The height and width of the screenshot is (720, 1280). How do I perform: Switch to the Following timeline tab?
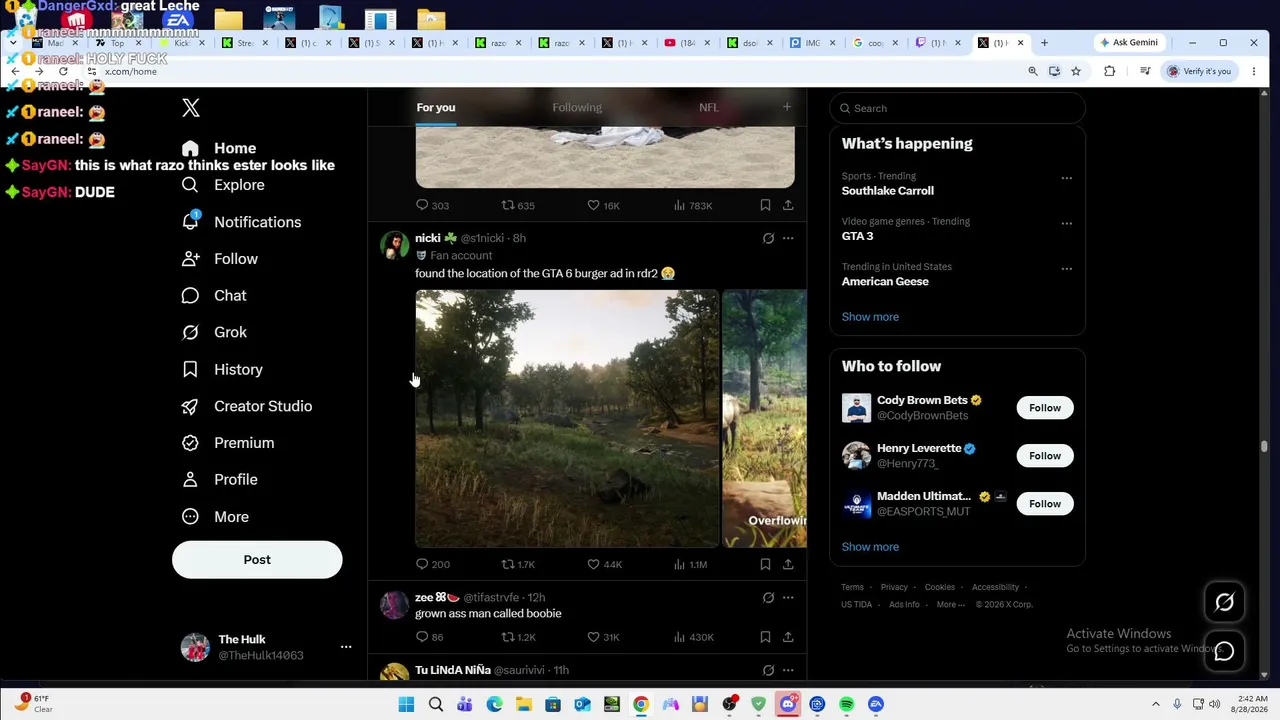tap(577, 107)
